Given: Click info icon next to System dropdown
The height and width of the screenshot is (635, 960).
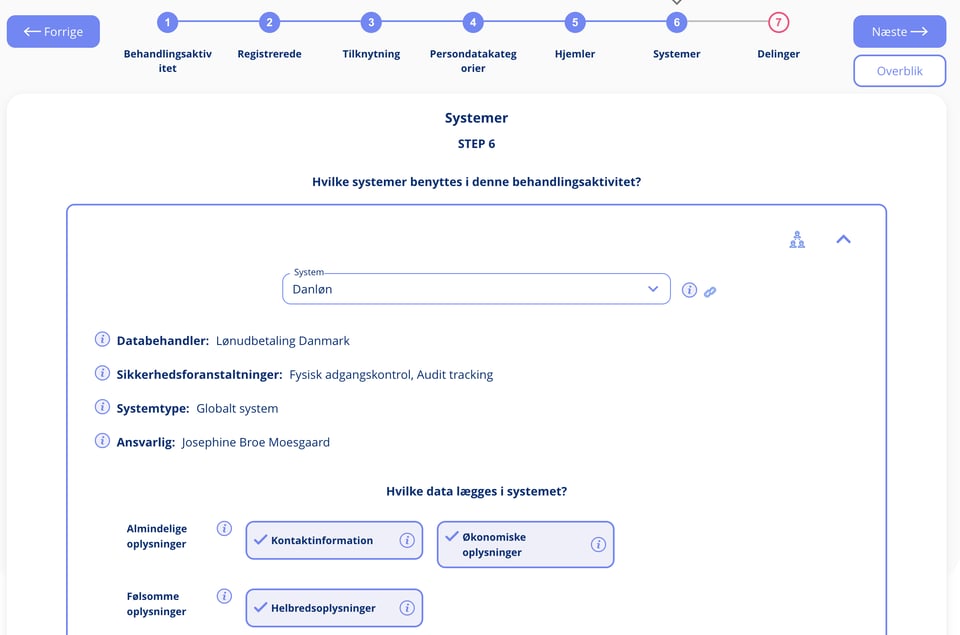Looking at the screenshot, I should pos(689,290).
